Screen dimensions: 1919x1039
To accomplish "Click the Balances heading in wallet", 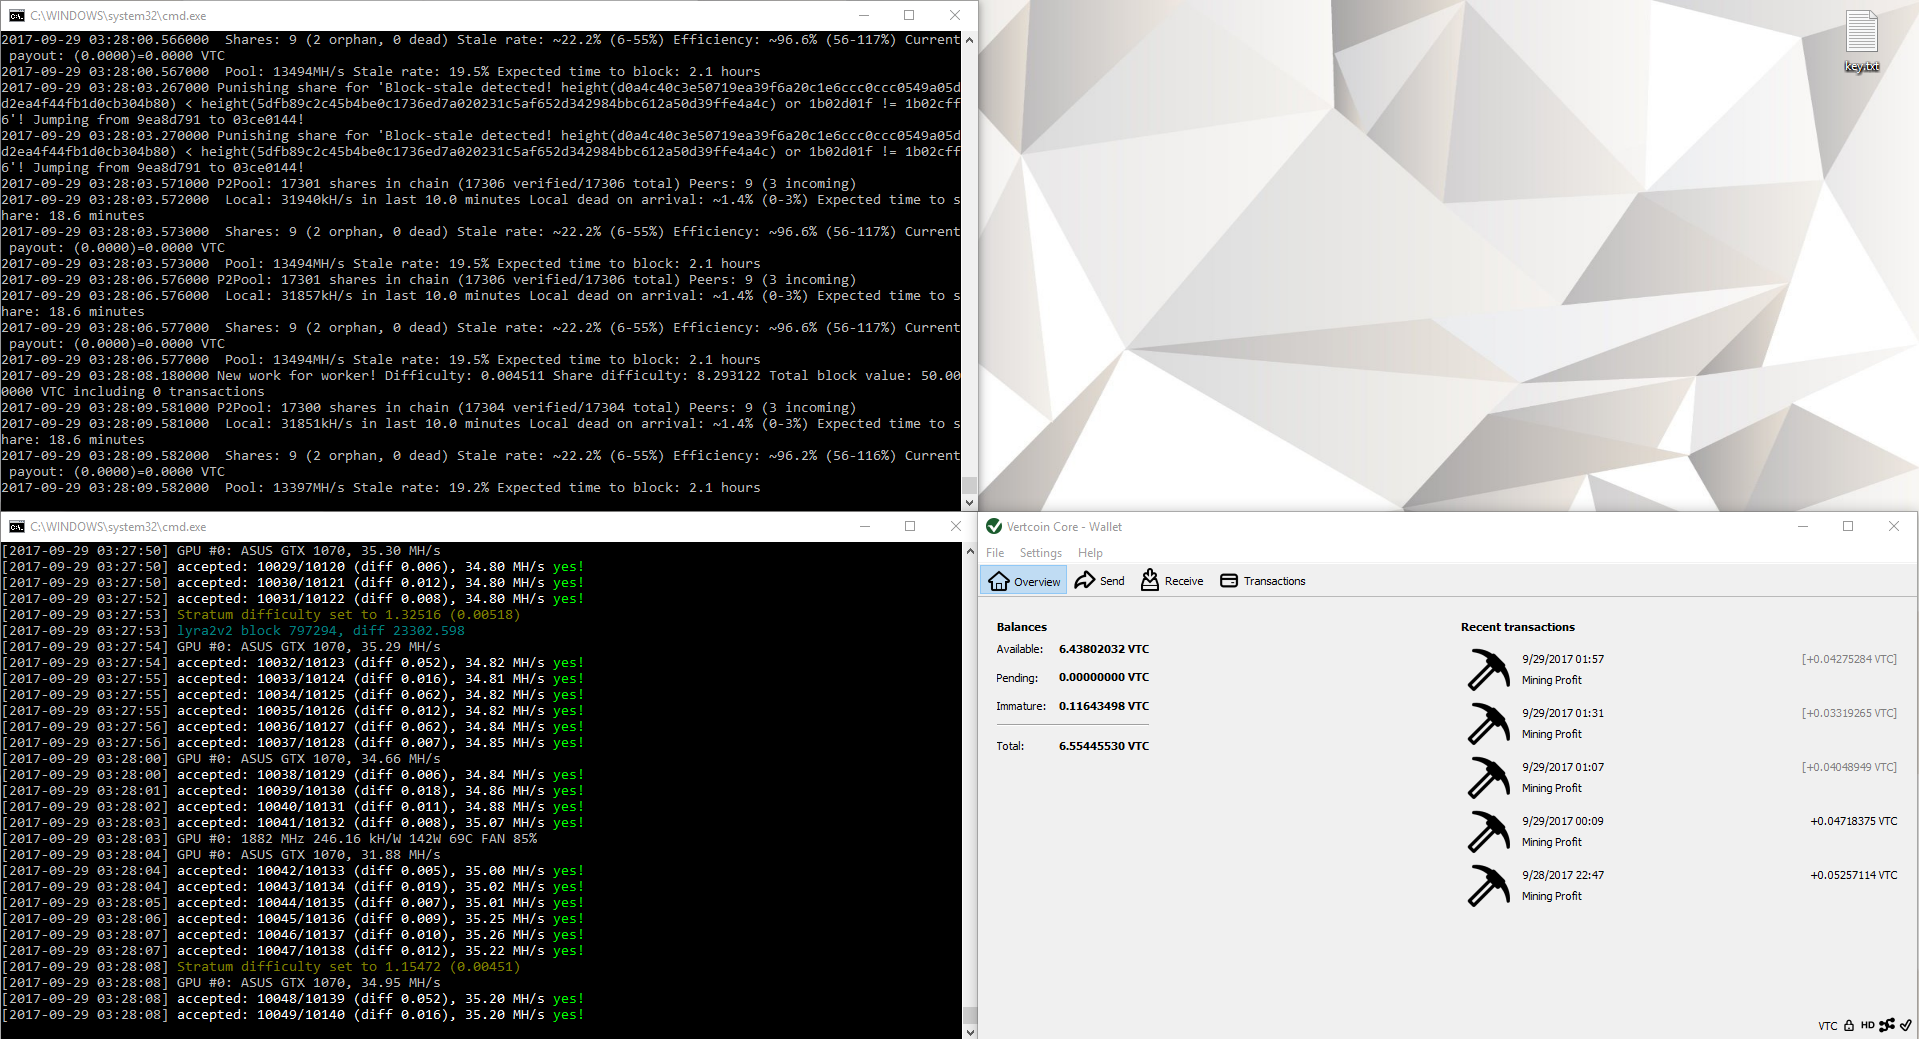I will point(1021,627).
